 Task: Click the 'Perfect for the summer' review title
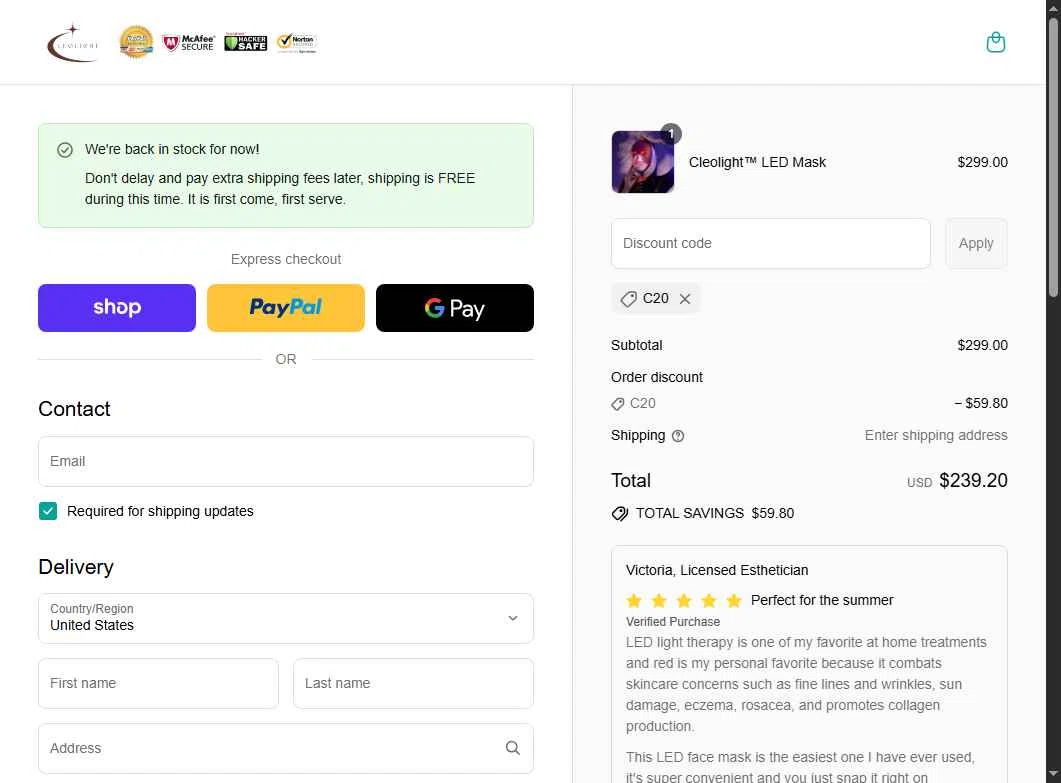(x=822, y=600)
